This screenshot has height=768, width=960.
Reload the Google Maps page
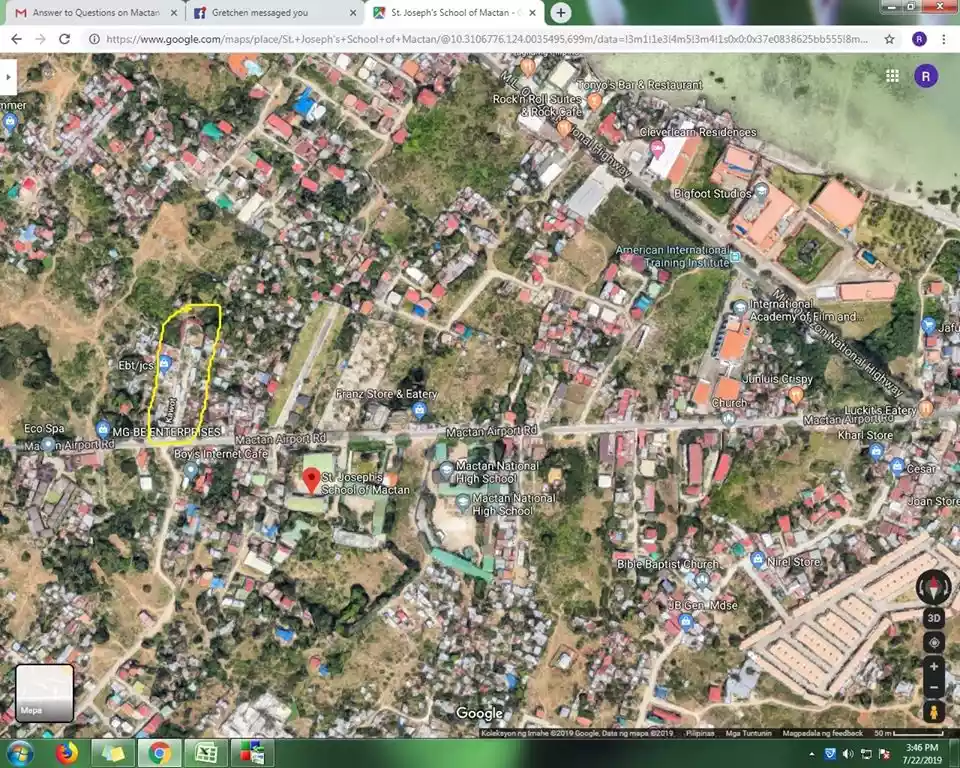(64, 39)
